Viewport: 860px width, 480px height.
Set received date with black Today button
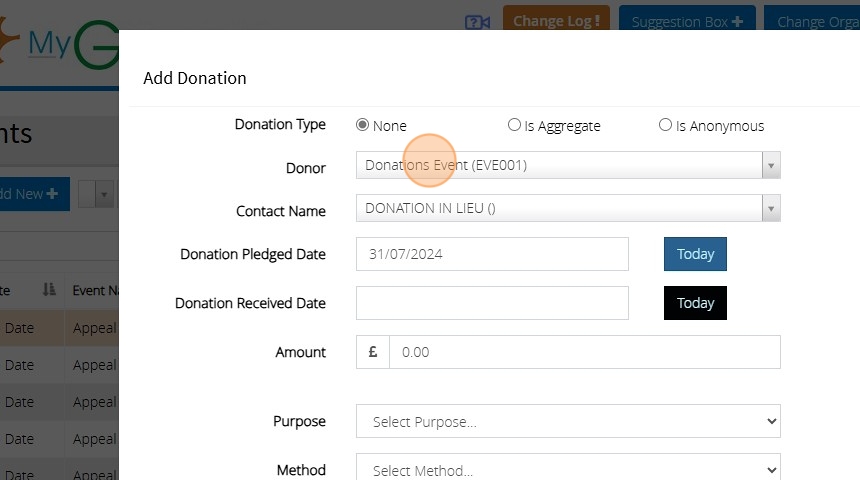click(x=695, y=303)
